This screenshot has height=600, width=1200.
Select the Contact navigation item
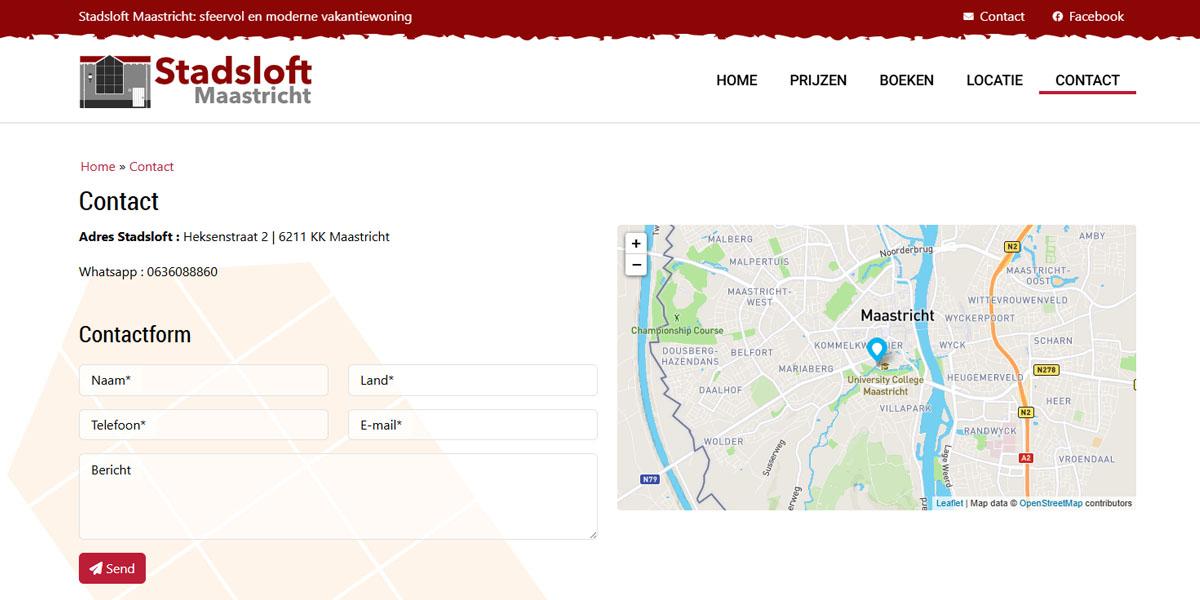1087,80
